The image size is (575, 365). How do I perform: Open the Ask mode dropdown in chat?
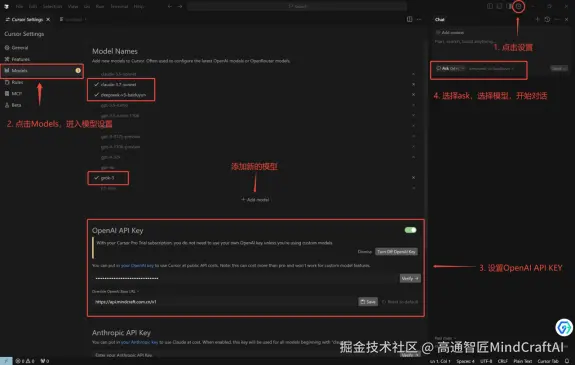coord(450,69)
